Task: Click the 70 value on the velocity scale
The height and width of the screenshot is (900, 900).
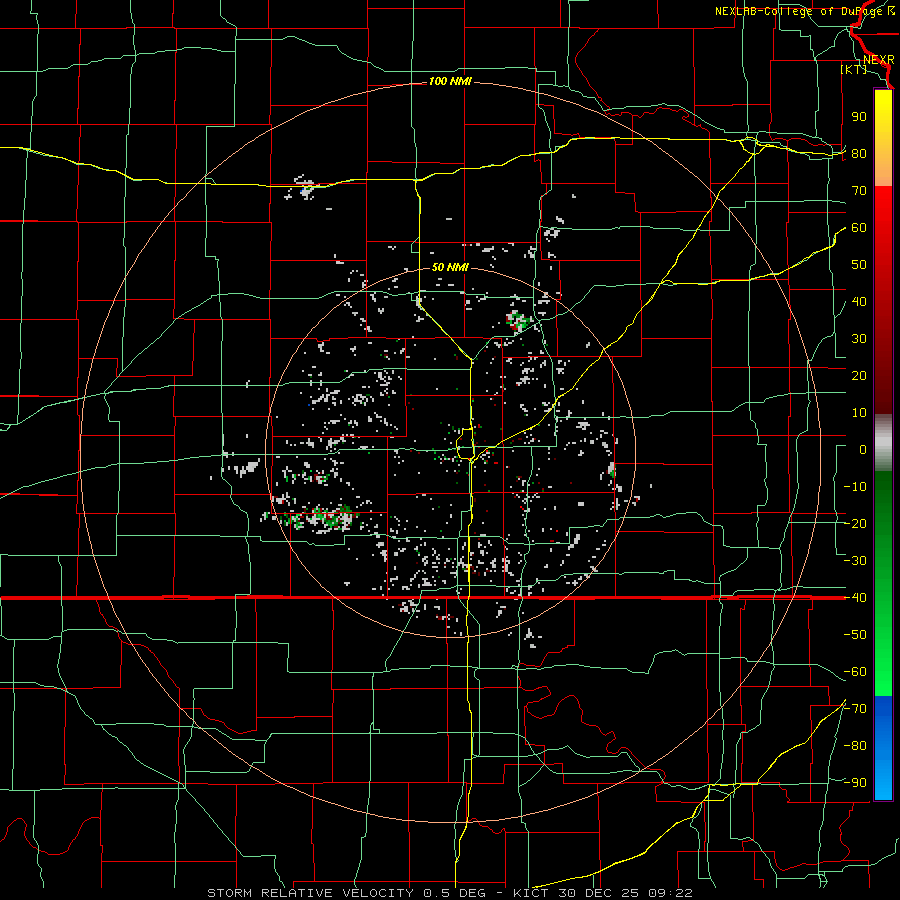Action: (x=859, y=191)
